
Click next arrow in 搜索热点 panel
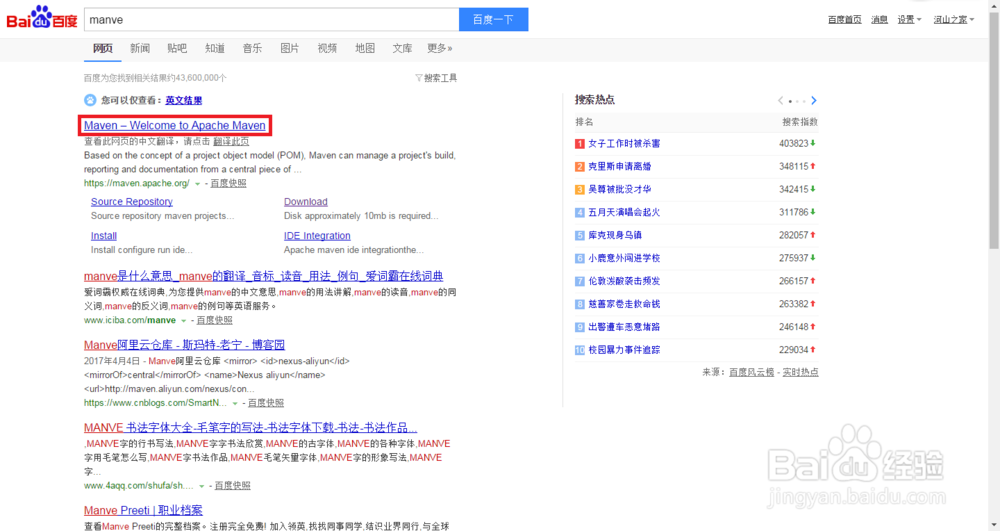pyautogui.click(x=814, y=101)
